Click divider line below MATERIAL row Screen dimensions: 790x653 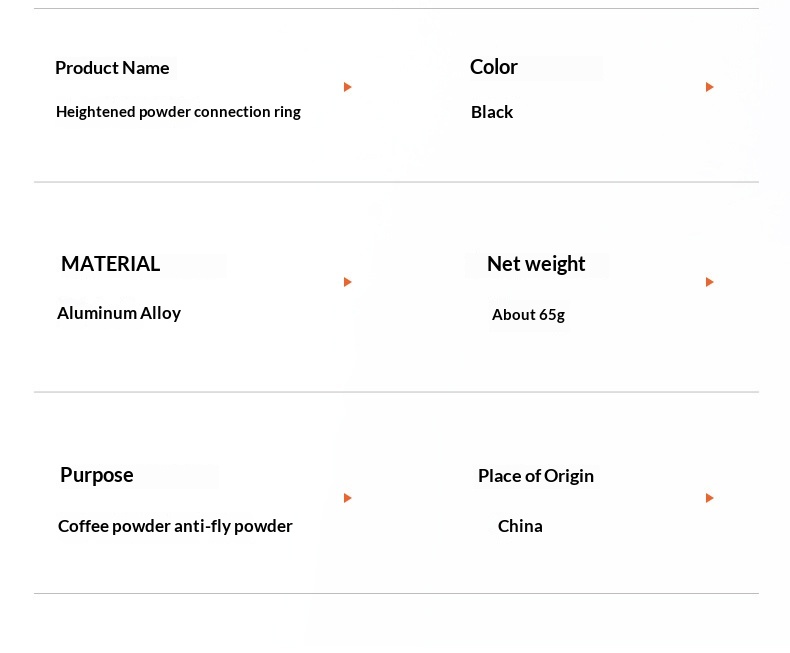pos(396,391)
